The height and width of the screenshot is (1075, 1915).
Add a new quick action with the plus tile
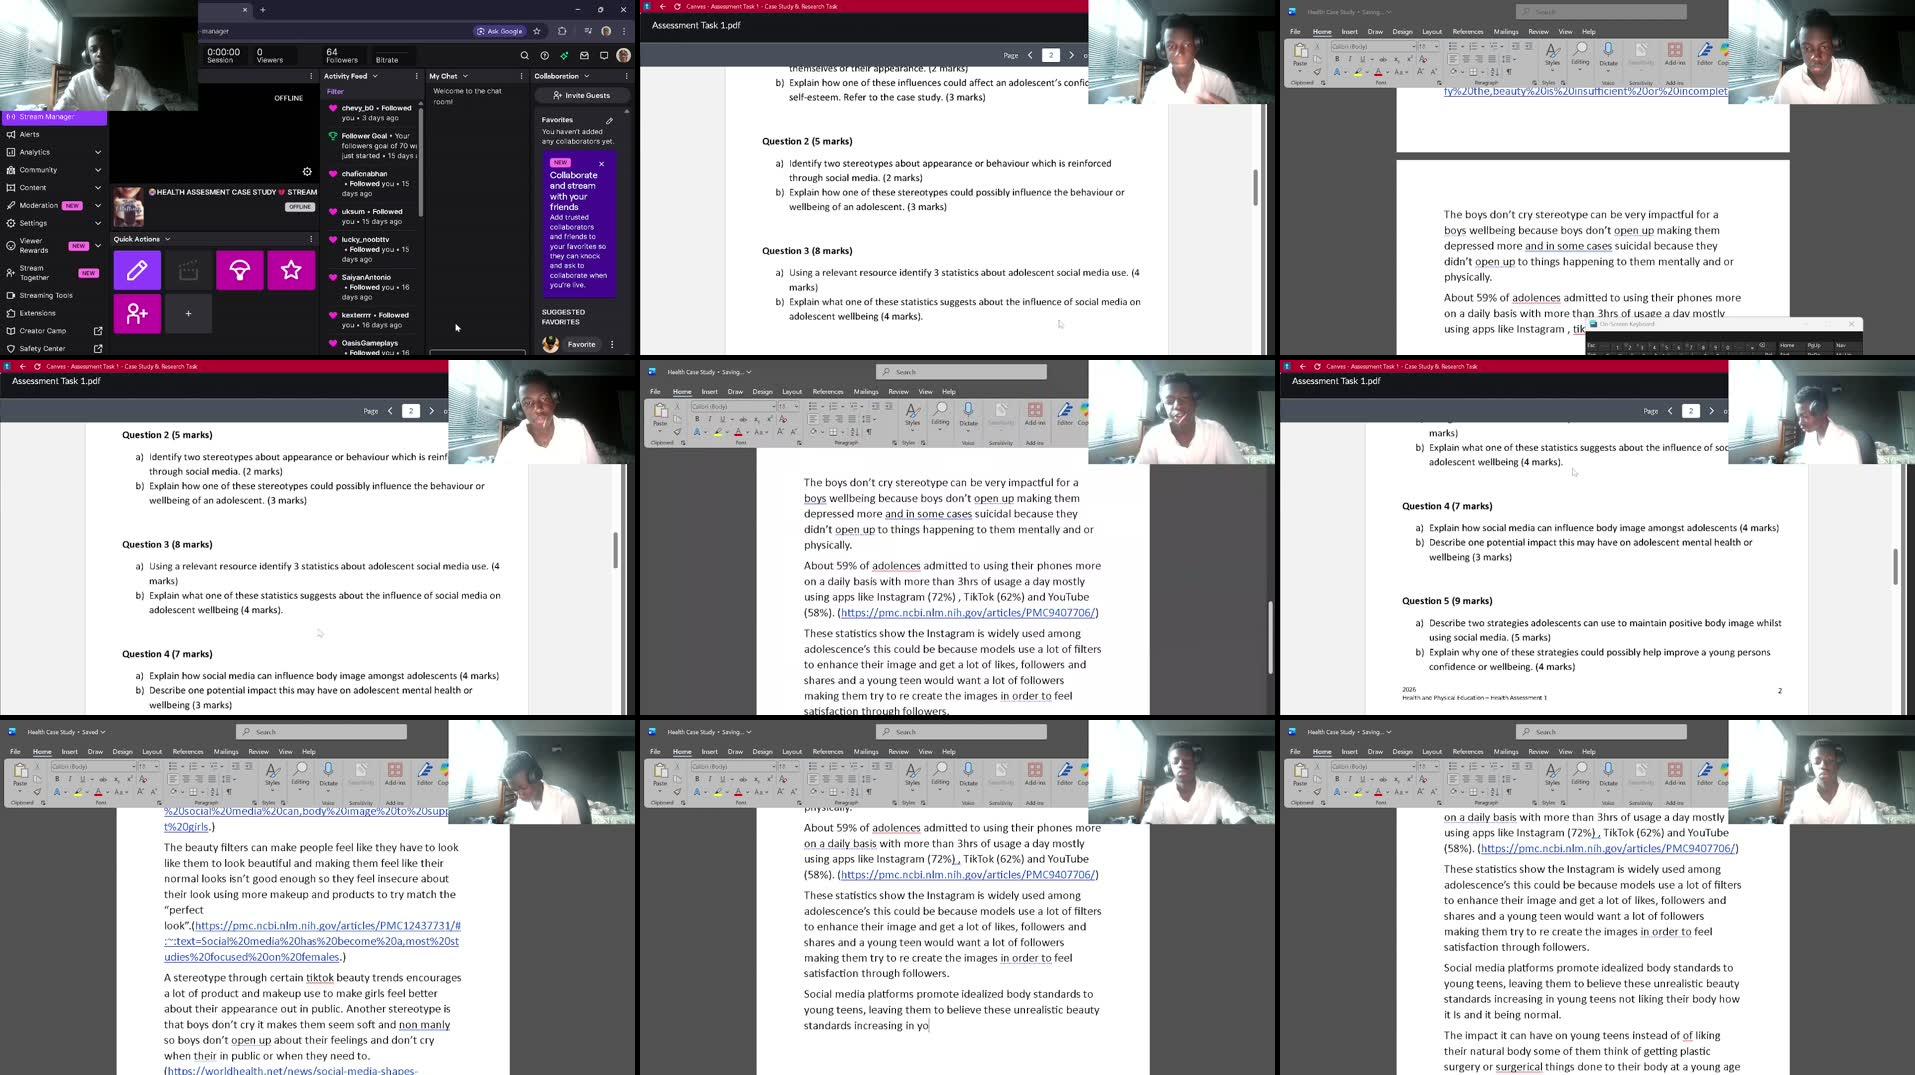[x=188, y=313]
